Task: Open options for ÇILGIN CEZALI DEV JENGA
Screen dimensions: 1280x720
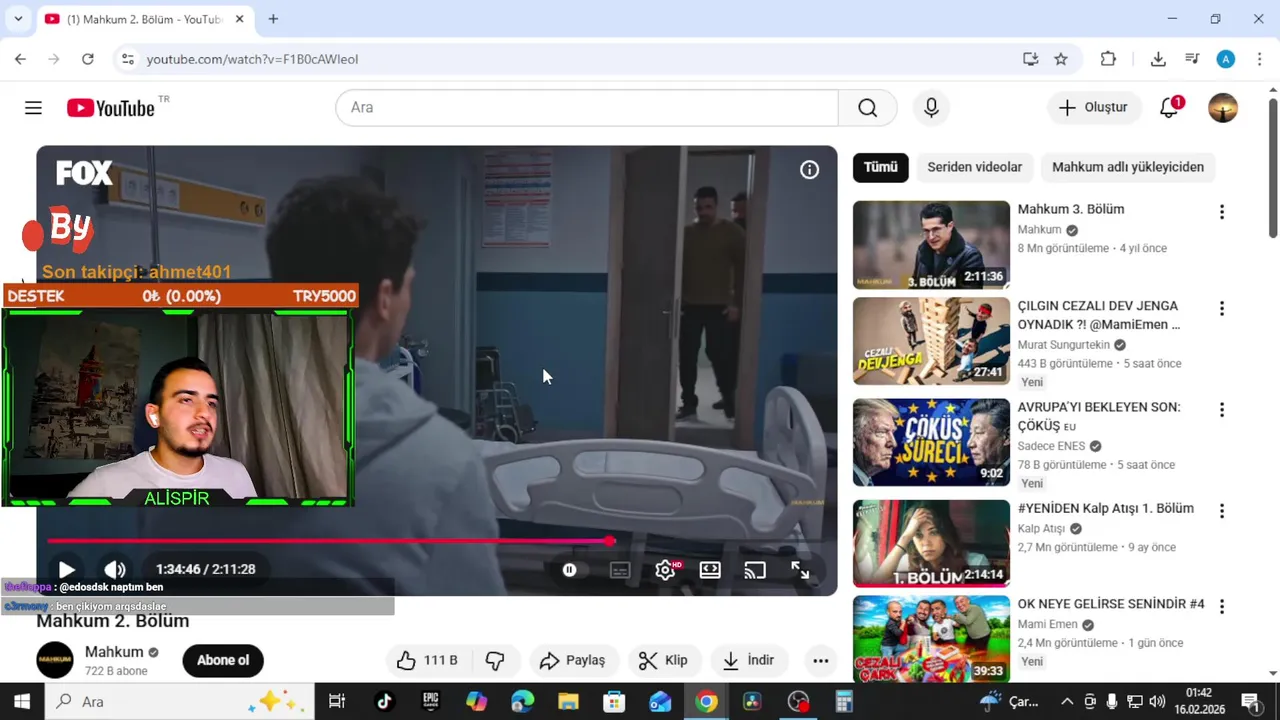Action: tap(1221, 309)
